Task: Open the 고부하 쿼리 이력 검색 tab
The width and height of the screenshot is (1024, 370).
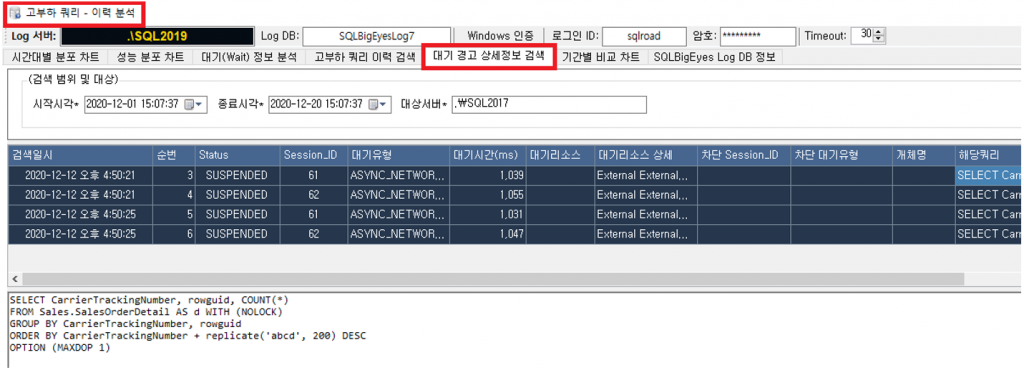Action: pyautogui.click(x=364, y=57)
